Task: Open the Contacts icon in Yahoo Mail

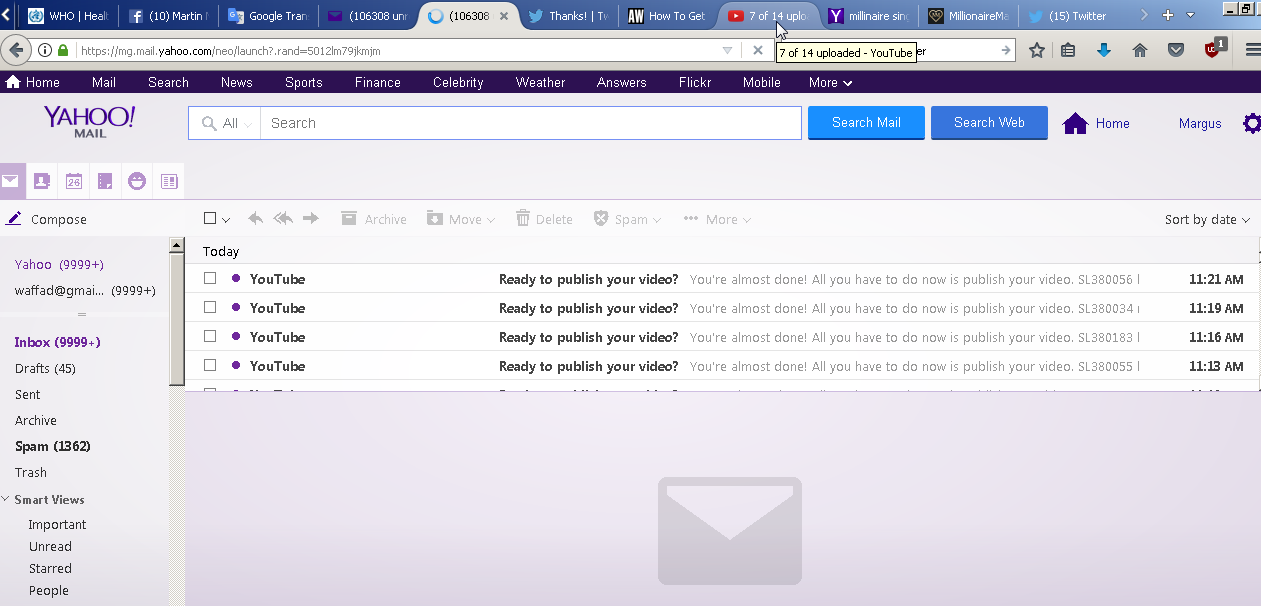Action: 42,181
